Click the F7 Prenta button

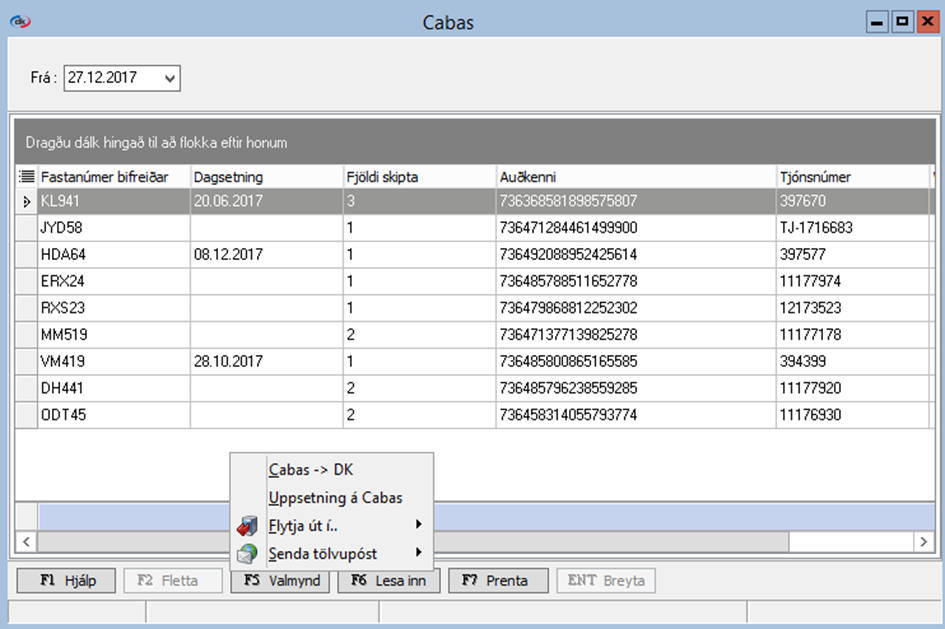click(x=498, y=580)
